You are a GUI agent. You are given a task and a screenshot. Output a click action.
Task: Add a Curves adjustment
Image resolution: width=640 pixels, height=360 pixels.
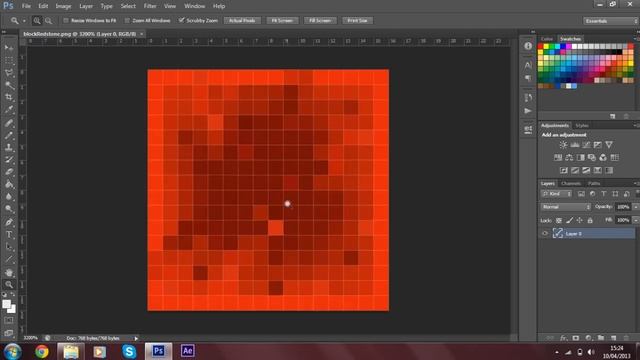pyautogui.click(x=586, y=145)
